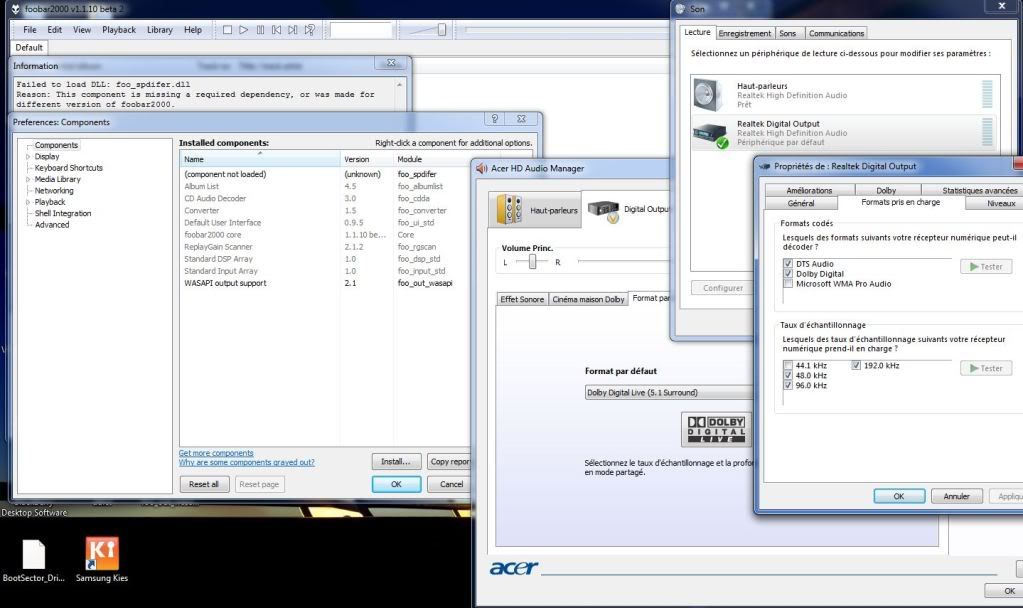The height and width of the screenshot is (608, 1023).
Task: Open the Format par défaut dropdown
Action: click(x=669, y=393)
